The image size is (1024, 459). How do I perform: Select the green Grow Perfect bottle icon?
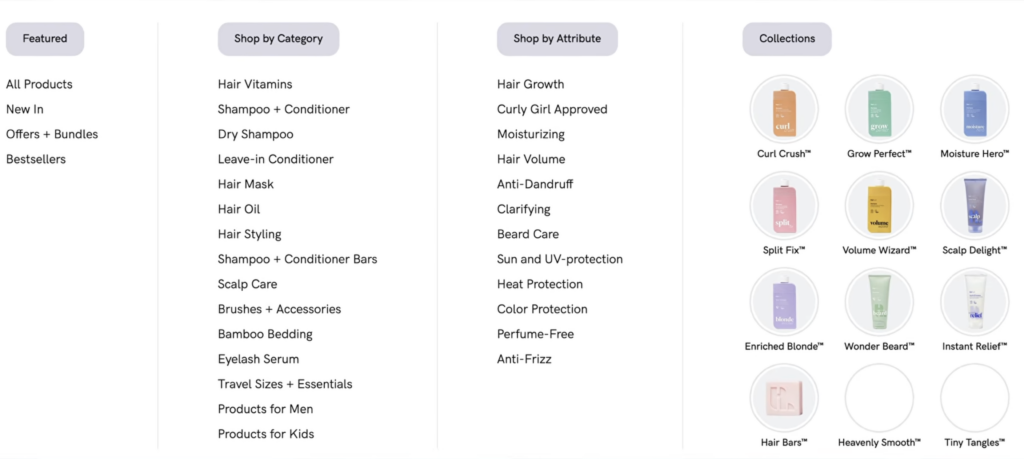click(x=879, y=109)
